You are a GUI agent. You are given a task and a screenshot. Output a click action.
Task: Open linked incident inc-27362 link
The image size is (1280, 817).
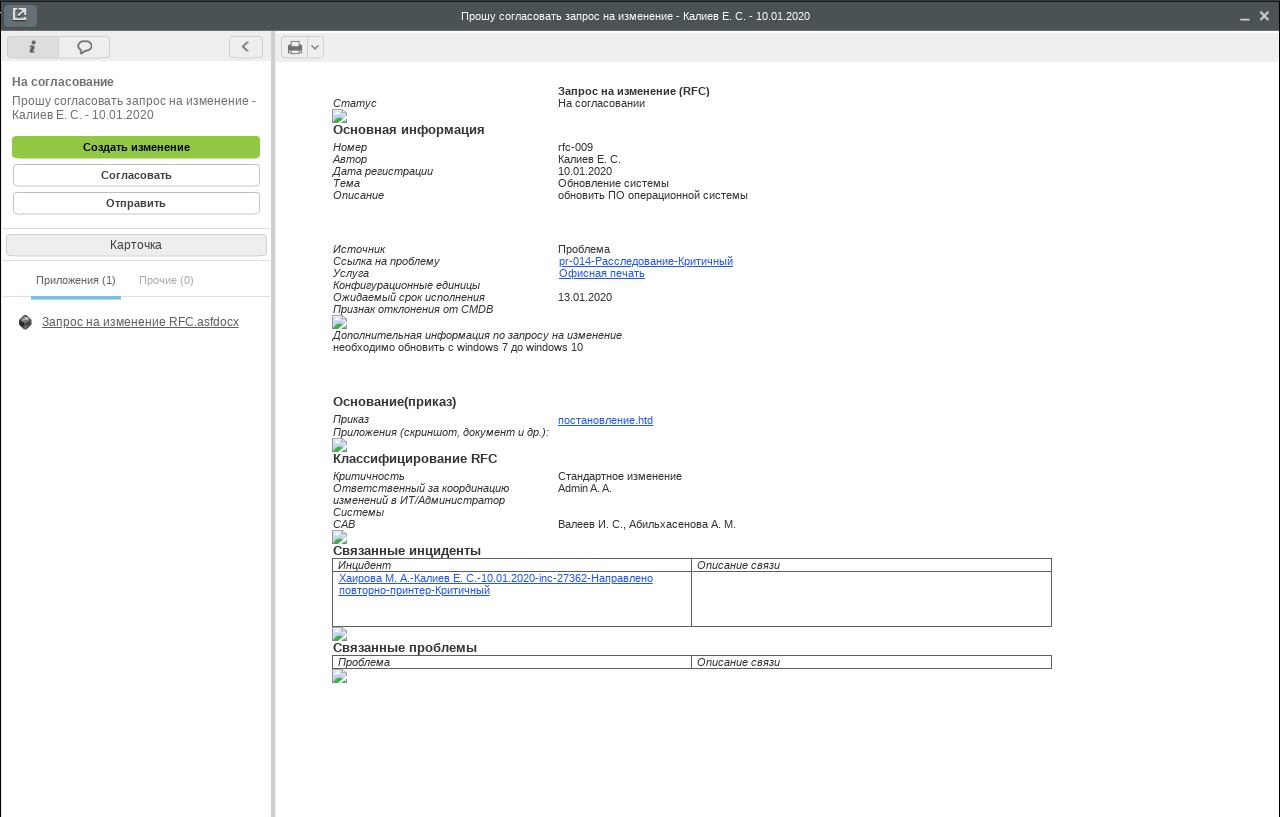(496, 584)
